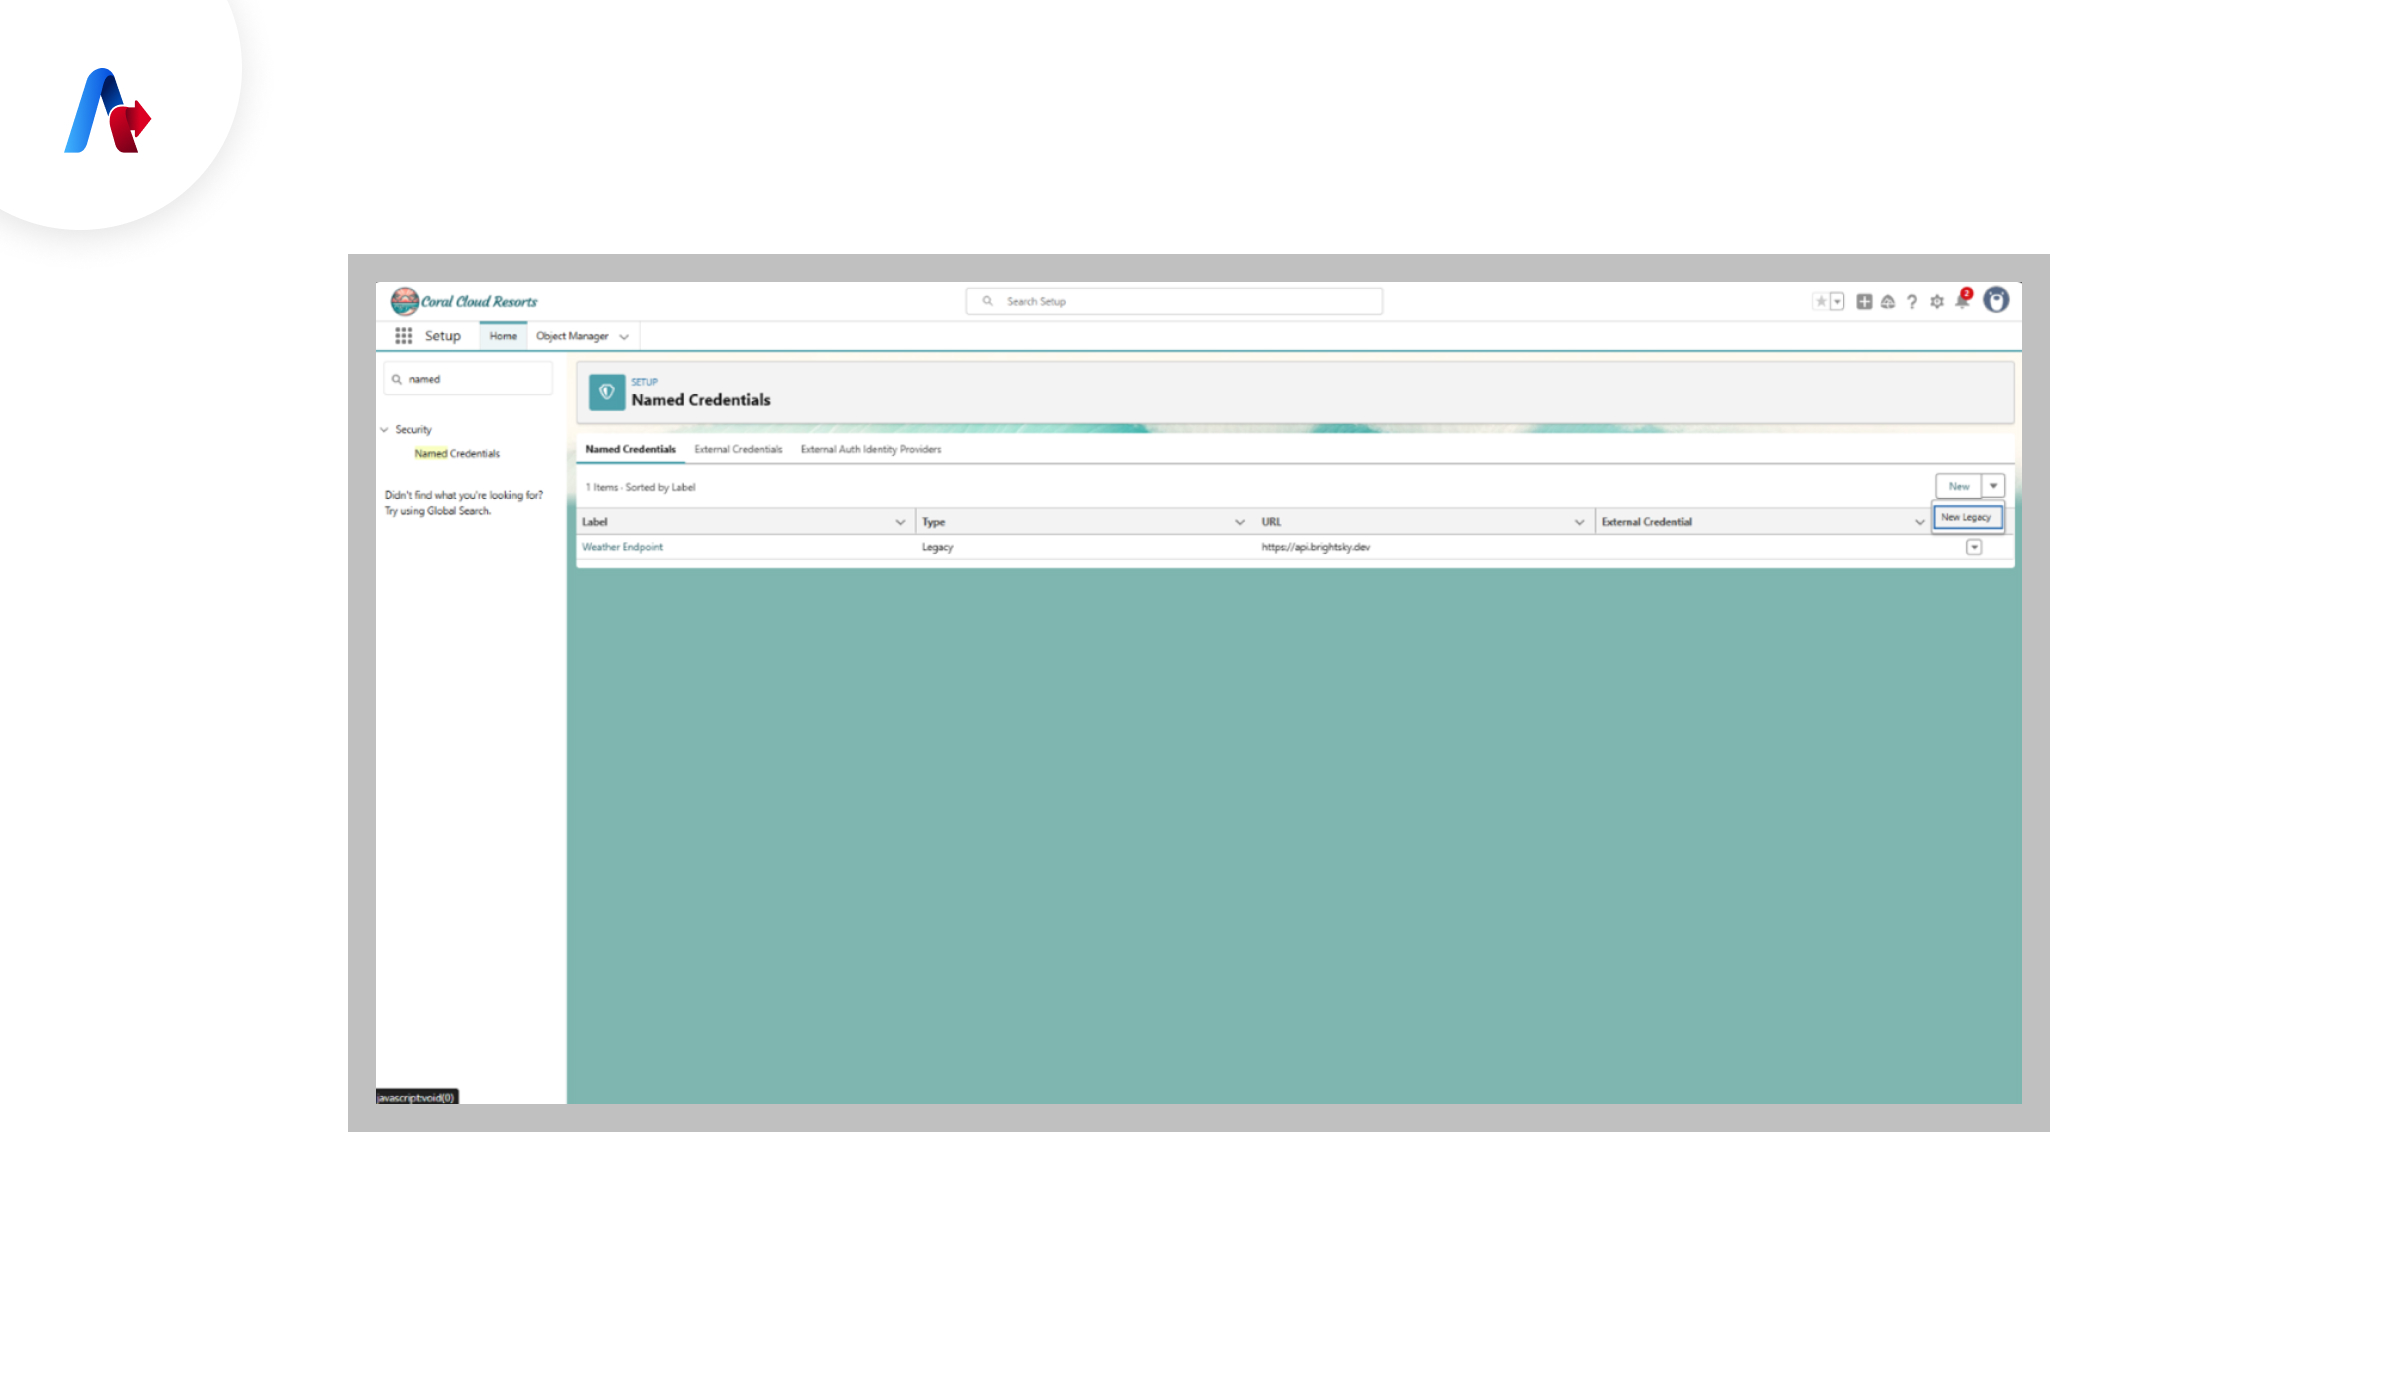Open the Help question mark icon

coord(1912,301)
